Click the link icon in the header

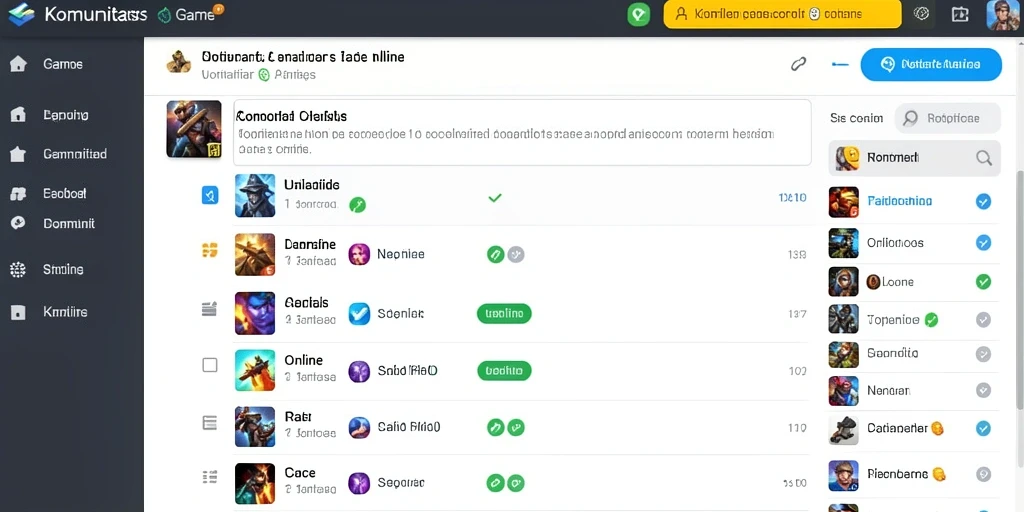[x=798, y=64]
